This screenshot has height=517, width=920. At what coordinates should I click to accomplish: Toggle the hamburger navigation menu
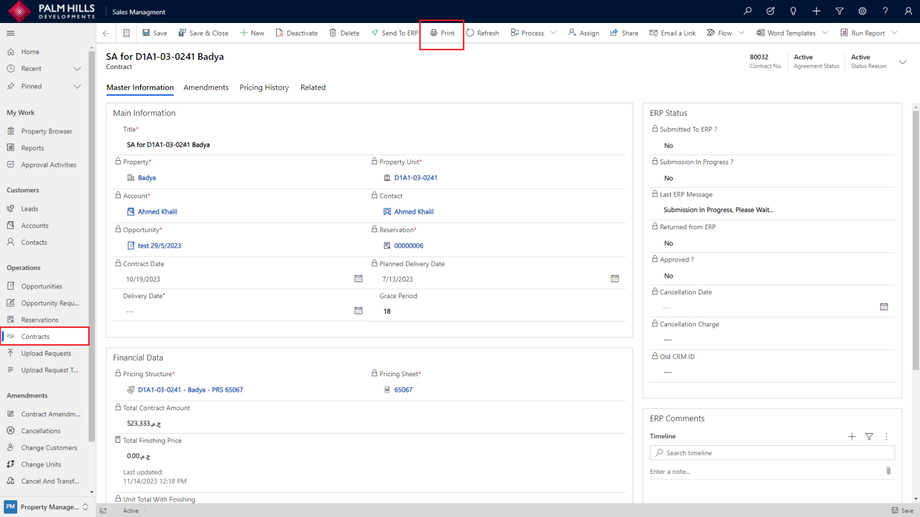point(11,33)
